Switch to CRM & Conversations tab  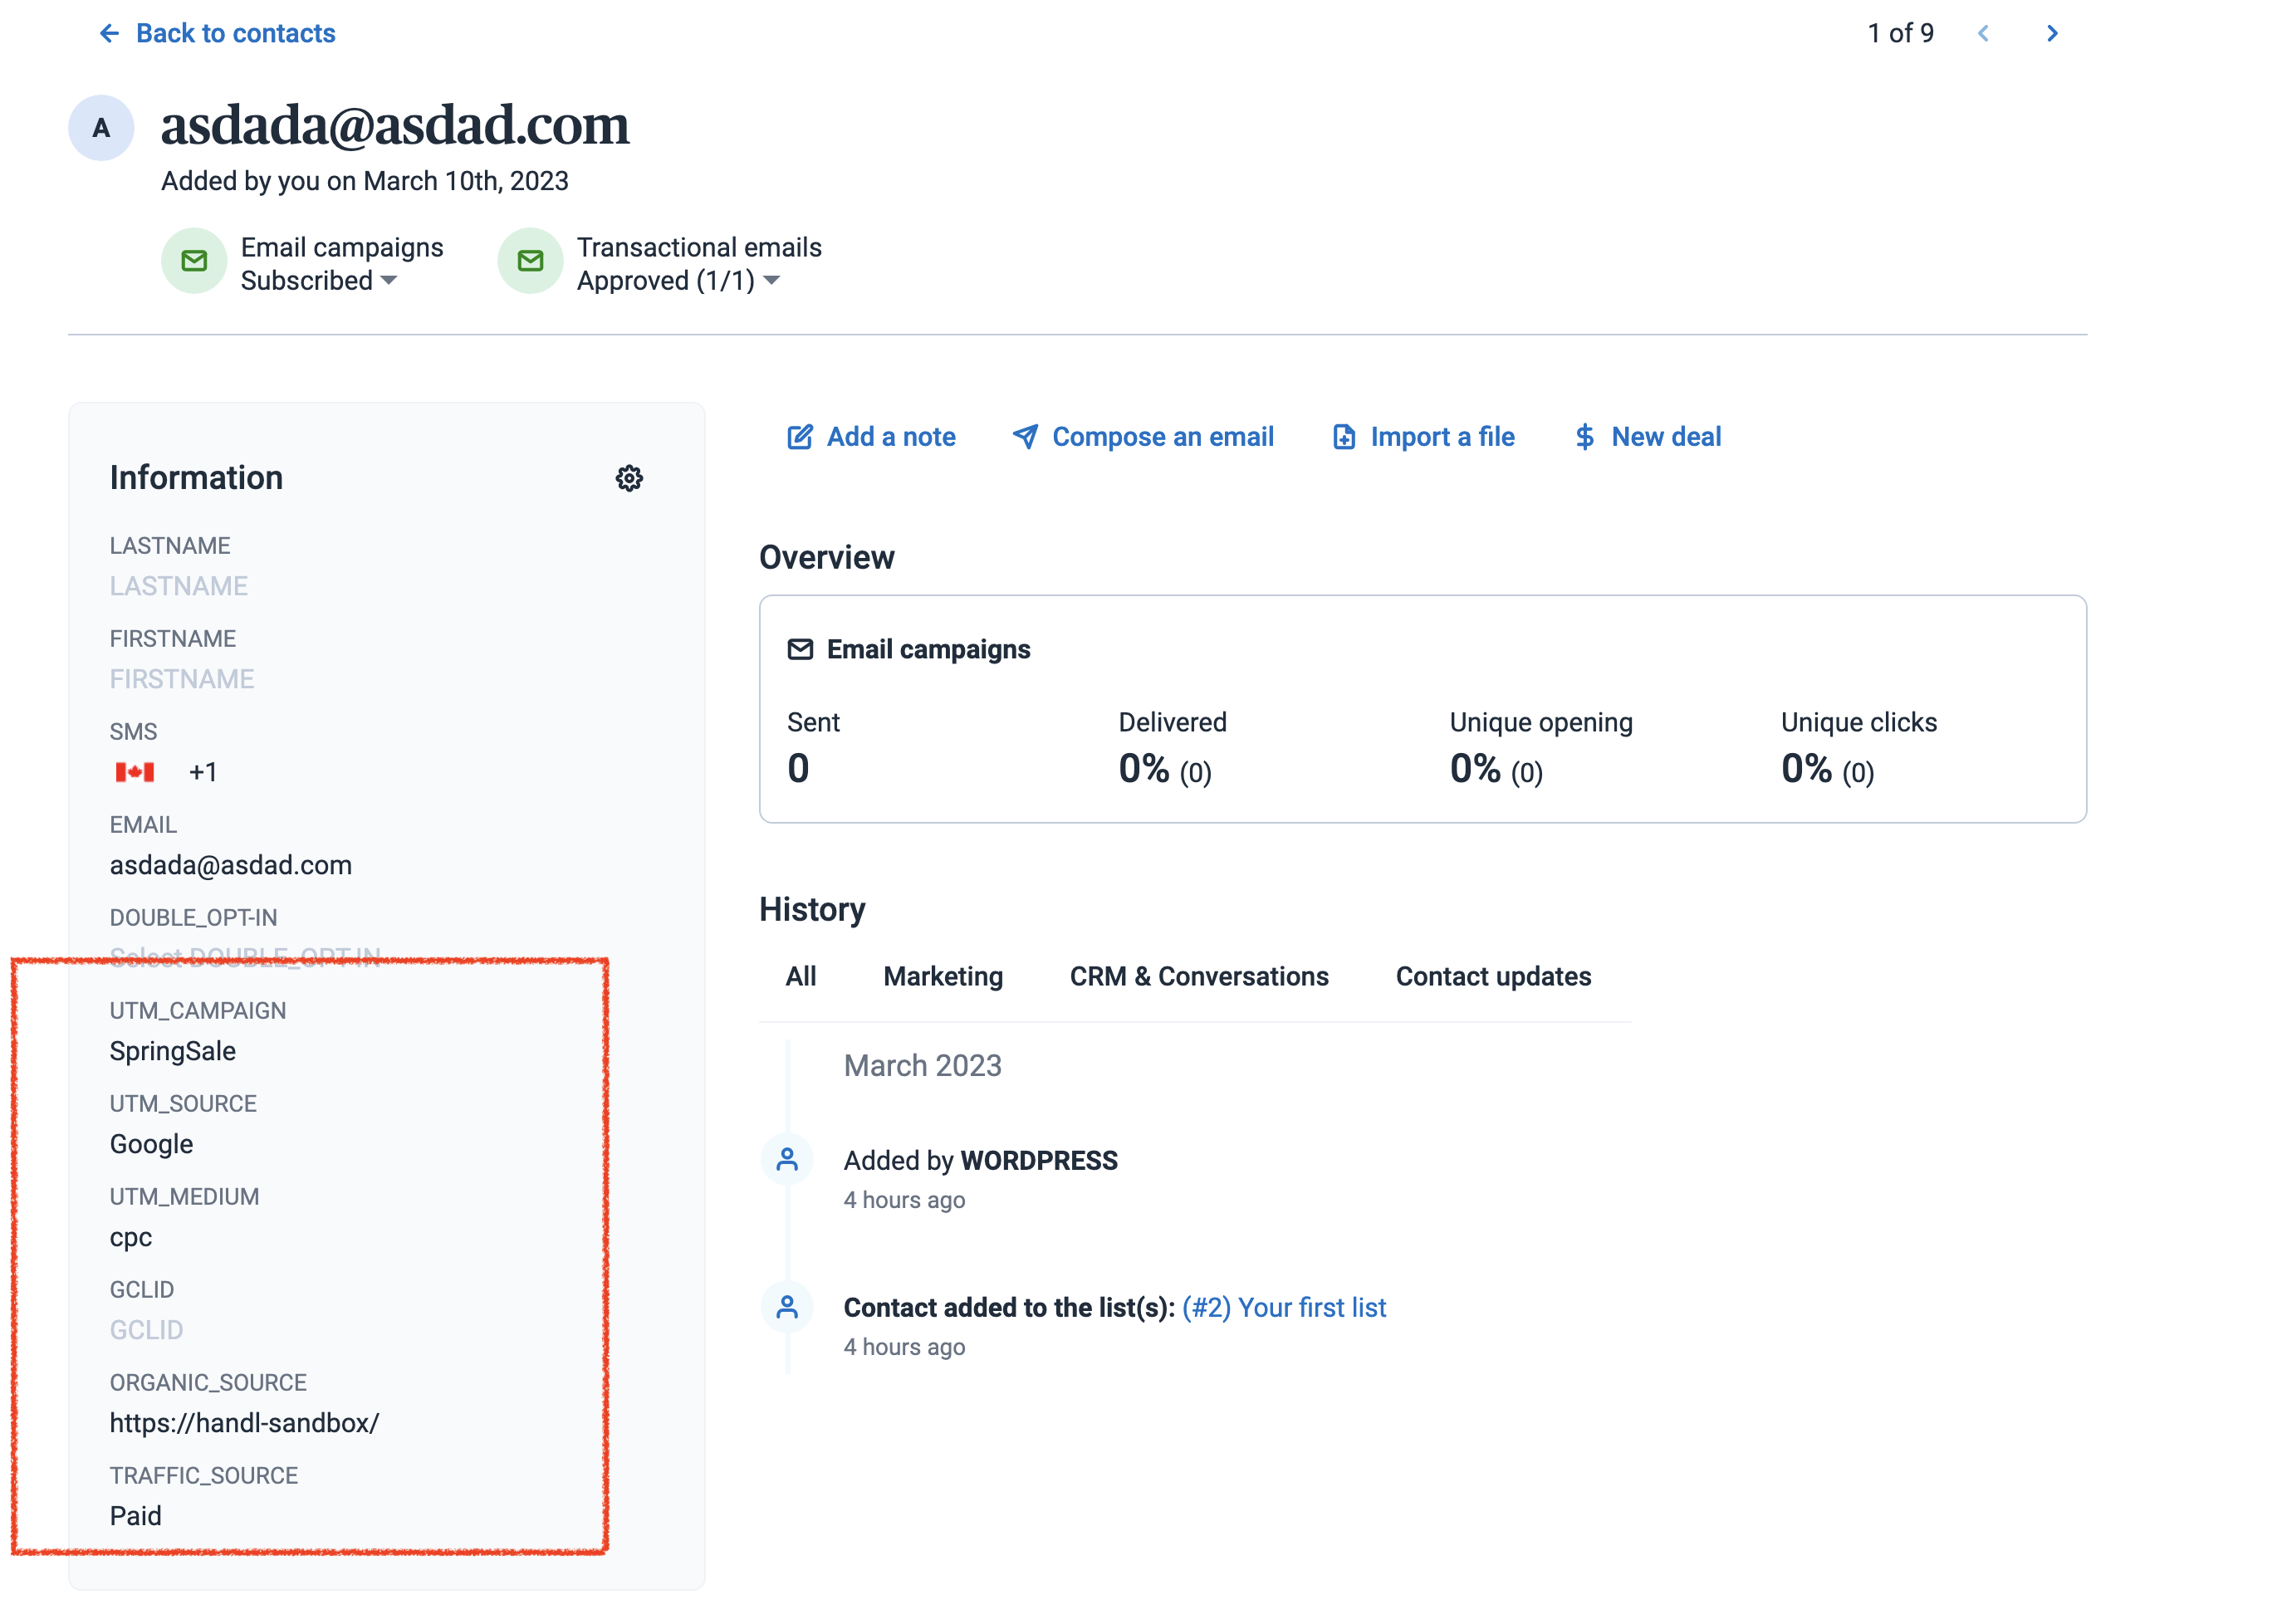pos(1198,976)
